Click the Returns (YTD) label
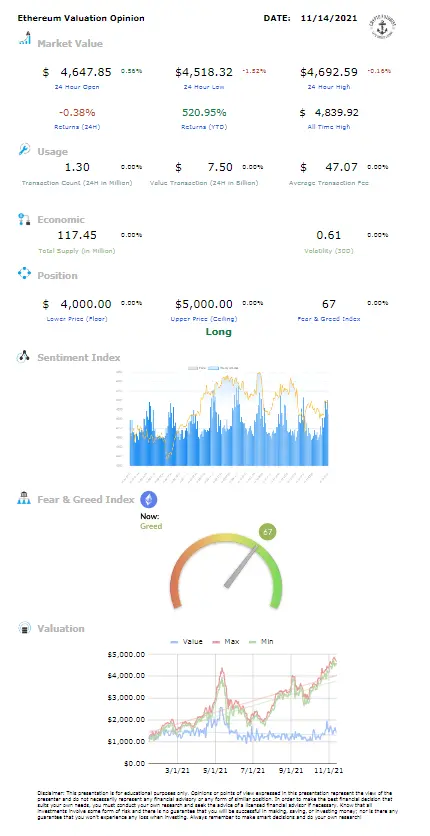 point(204,127)
